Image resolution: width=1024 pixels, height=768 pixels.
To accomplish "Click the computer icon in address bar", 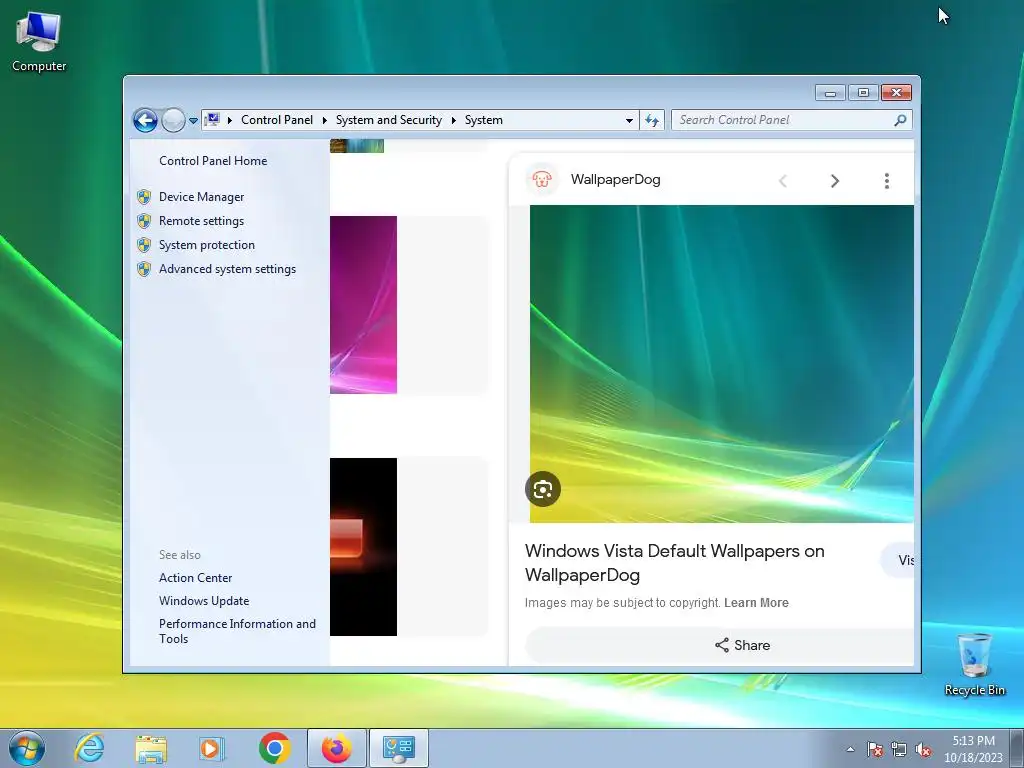I will coord(212,120).
